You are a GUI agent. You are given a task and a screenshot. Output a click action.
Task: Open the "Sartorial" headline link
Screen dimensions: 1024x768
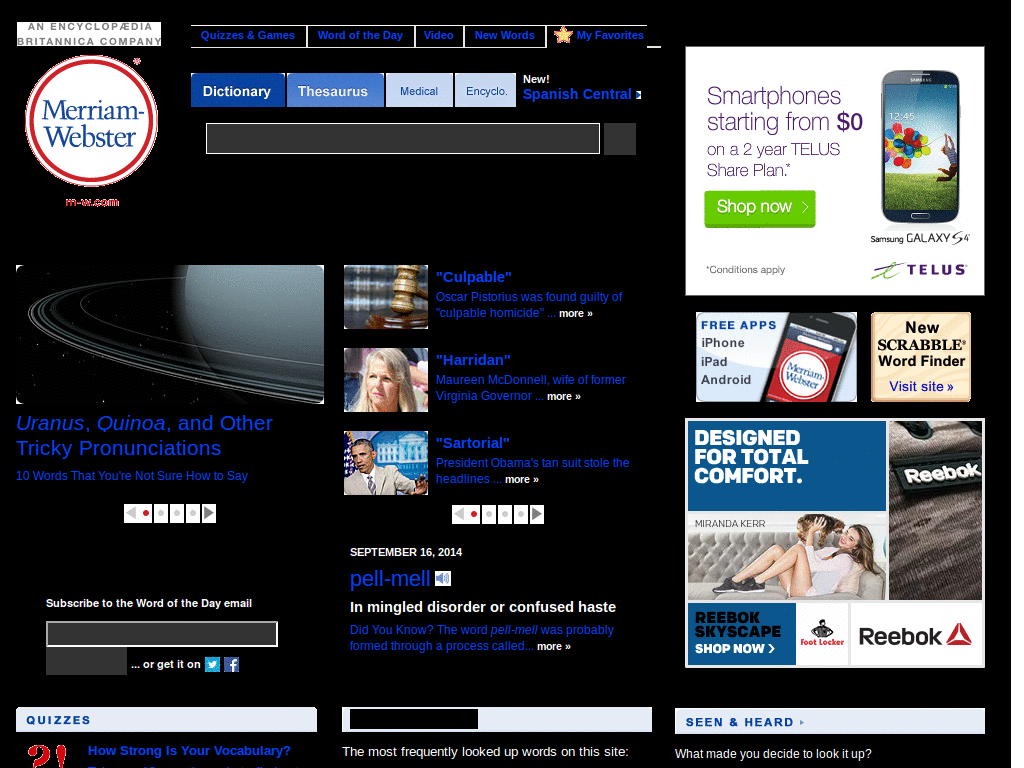[x=472, y=443]
